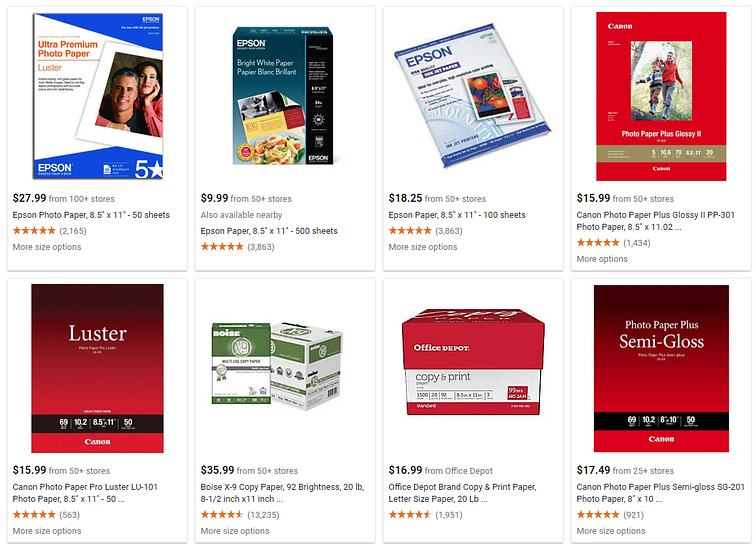756x545 pixels.
Task: Open the Epson ink jet paper product image
Action: pyautogui.click(x=472, y=95)
